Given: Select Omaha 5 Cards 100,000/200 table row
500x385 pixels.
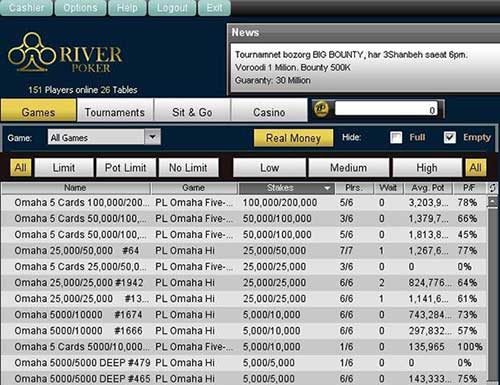Looking at the screenshot, I should click(x=243, y=203).
